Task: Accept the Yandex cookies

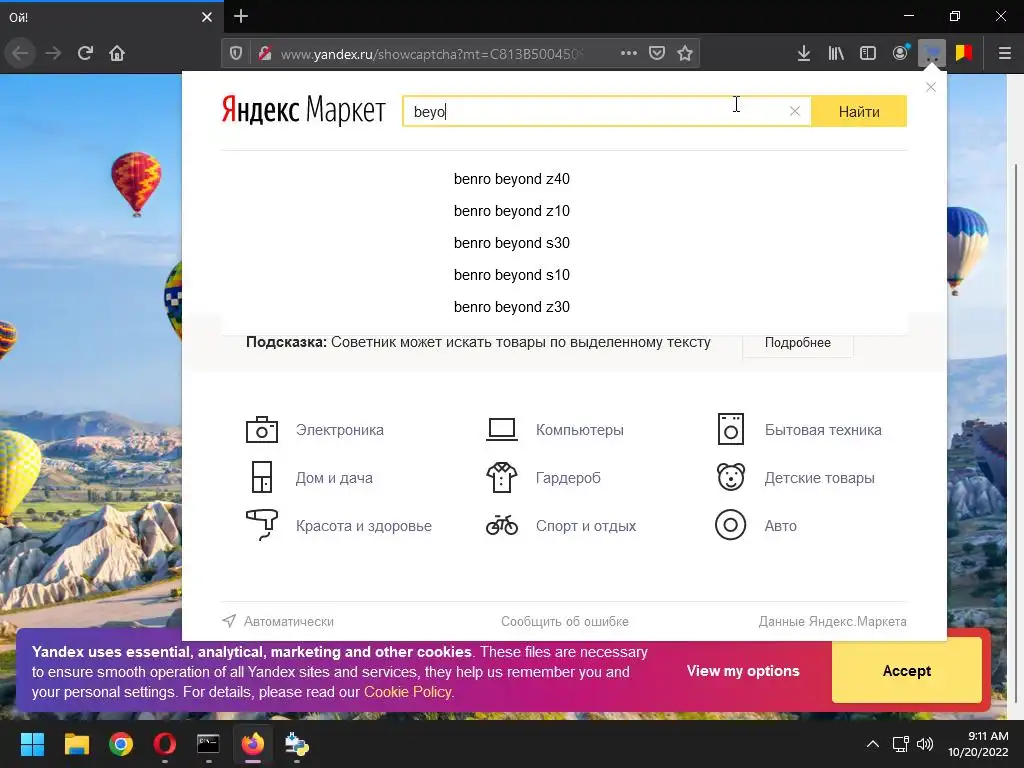Action: pyautogui.click(x=906, y=671)
